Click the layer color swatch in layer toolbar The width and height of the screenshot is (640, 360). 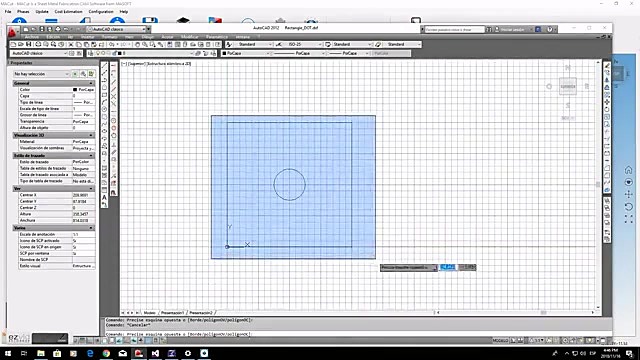120,53
